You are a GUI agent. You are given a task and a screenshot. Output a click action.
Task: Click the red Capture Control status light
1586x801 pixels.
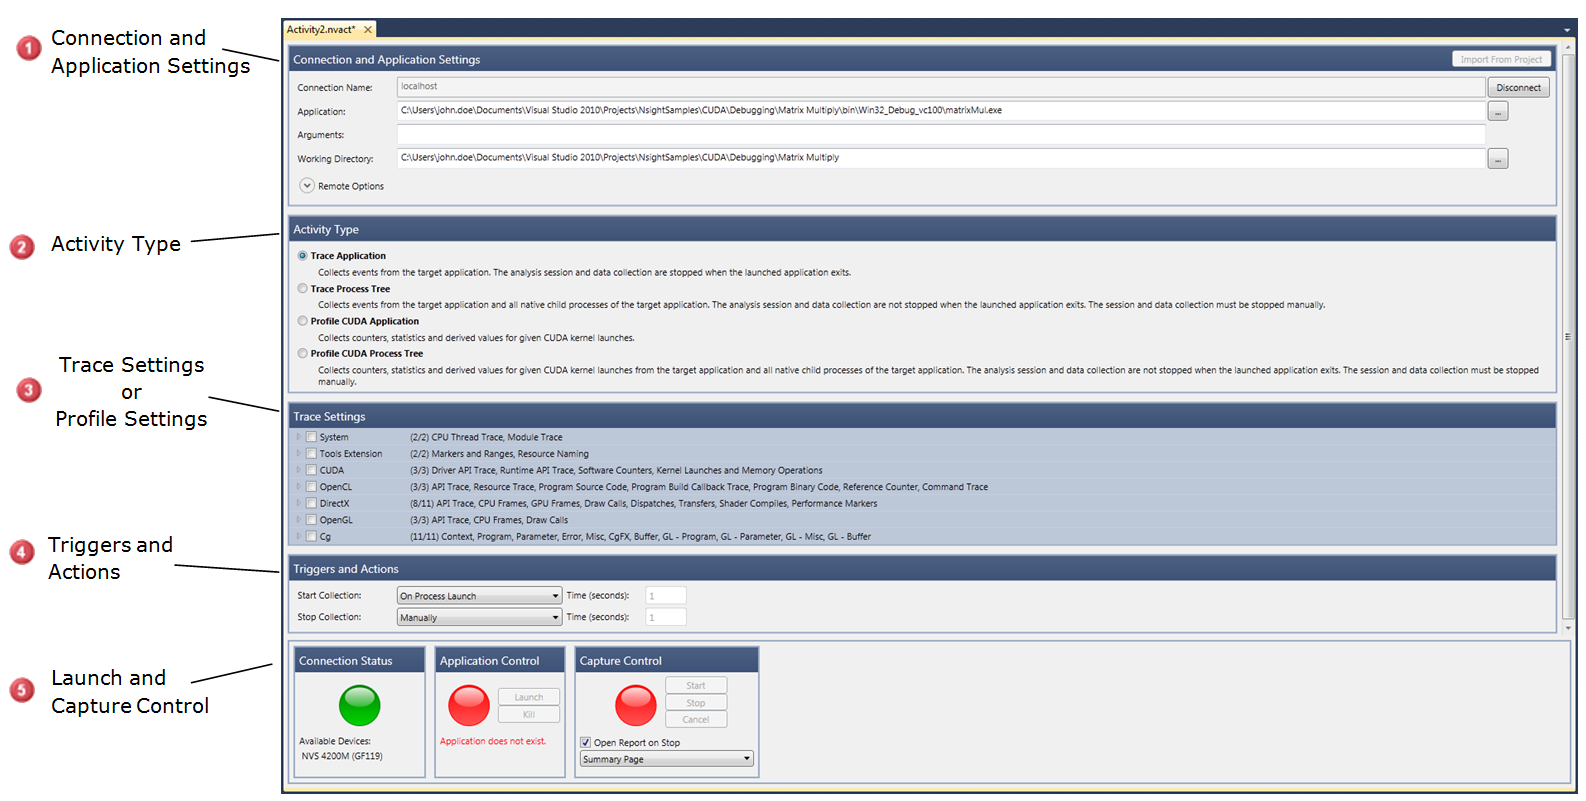tap(635, 706)
